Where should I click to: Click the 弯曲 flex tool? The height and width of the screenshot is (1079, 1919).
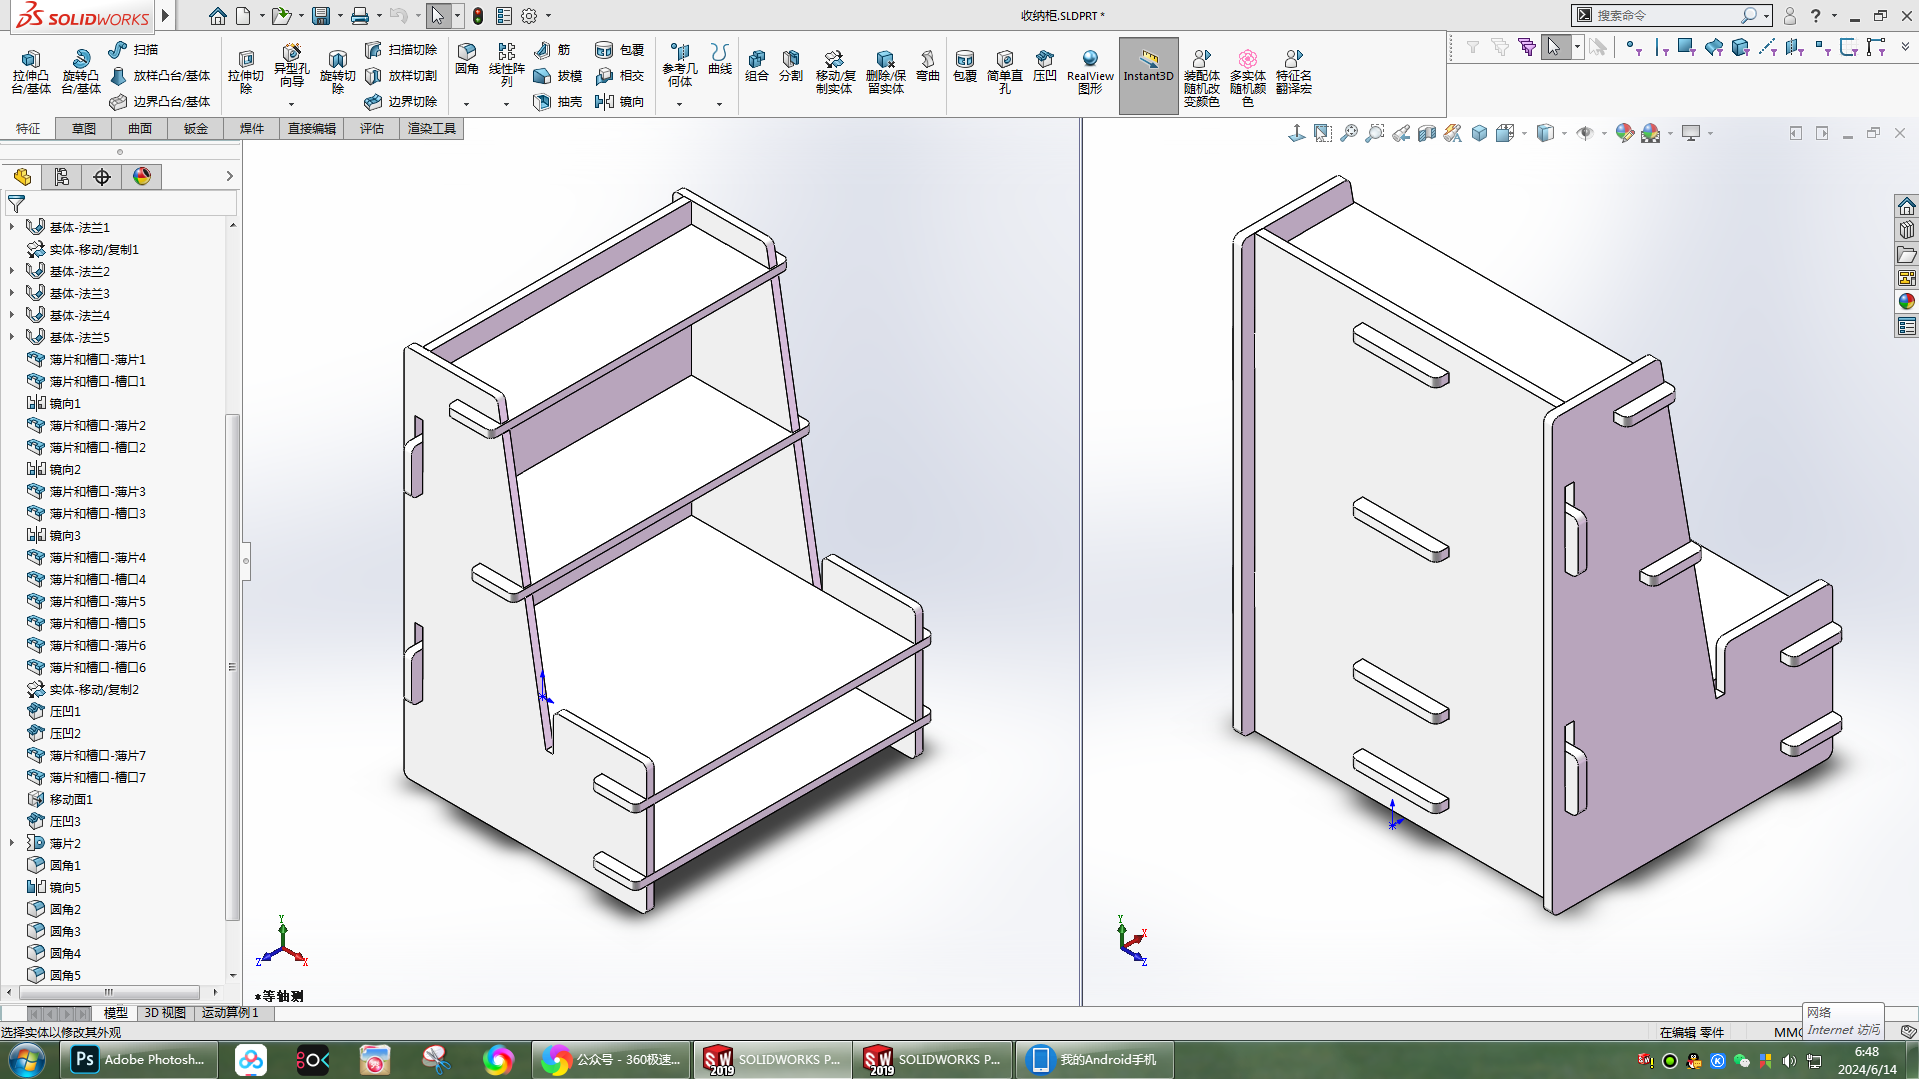tap(928, 66)
